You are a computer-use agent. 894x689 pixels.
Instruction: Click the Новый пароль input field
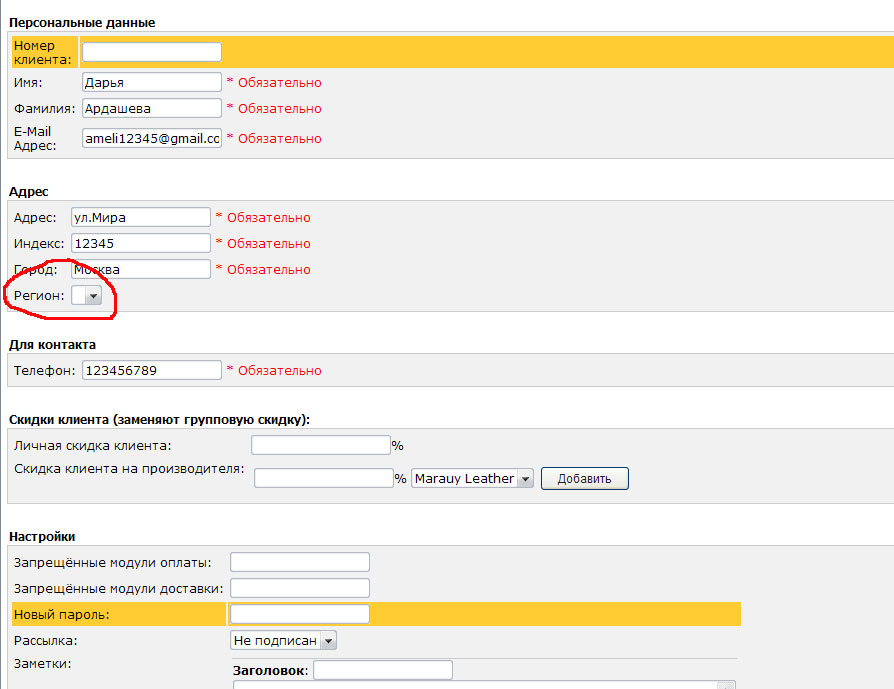[x=299, y=614]
